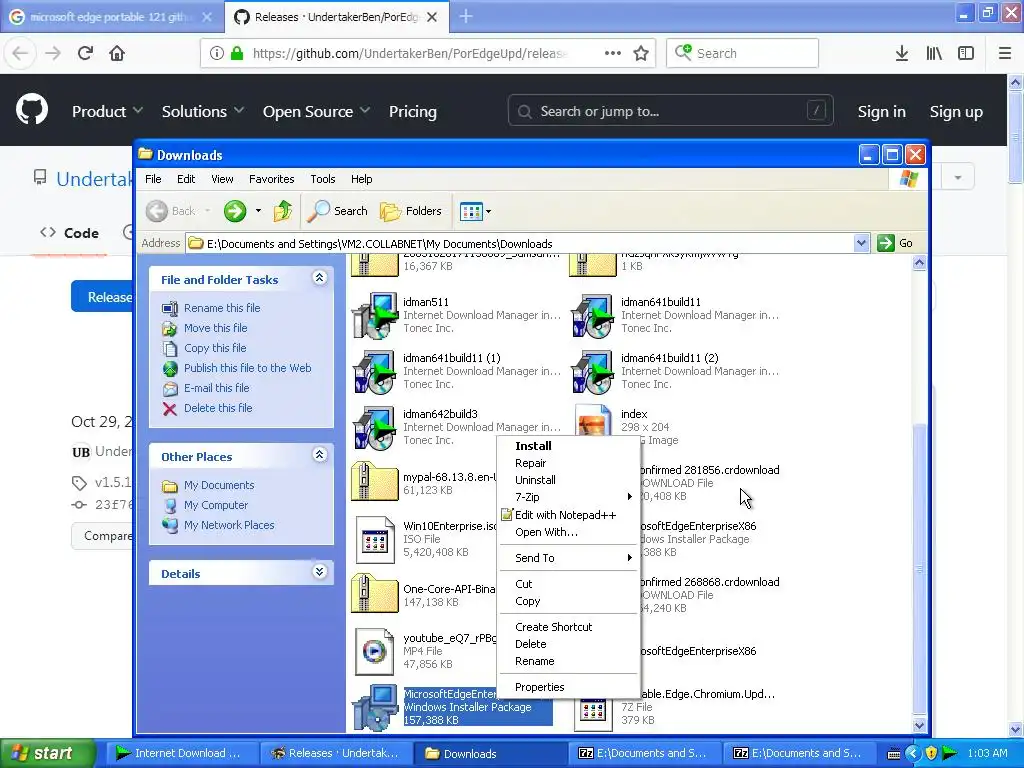
Task: Select the mypal-68.13.8 zip archive icon
Action: [375, 482]
